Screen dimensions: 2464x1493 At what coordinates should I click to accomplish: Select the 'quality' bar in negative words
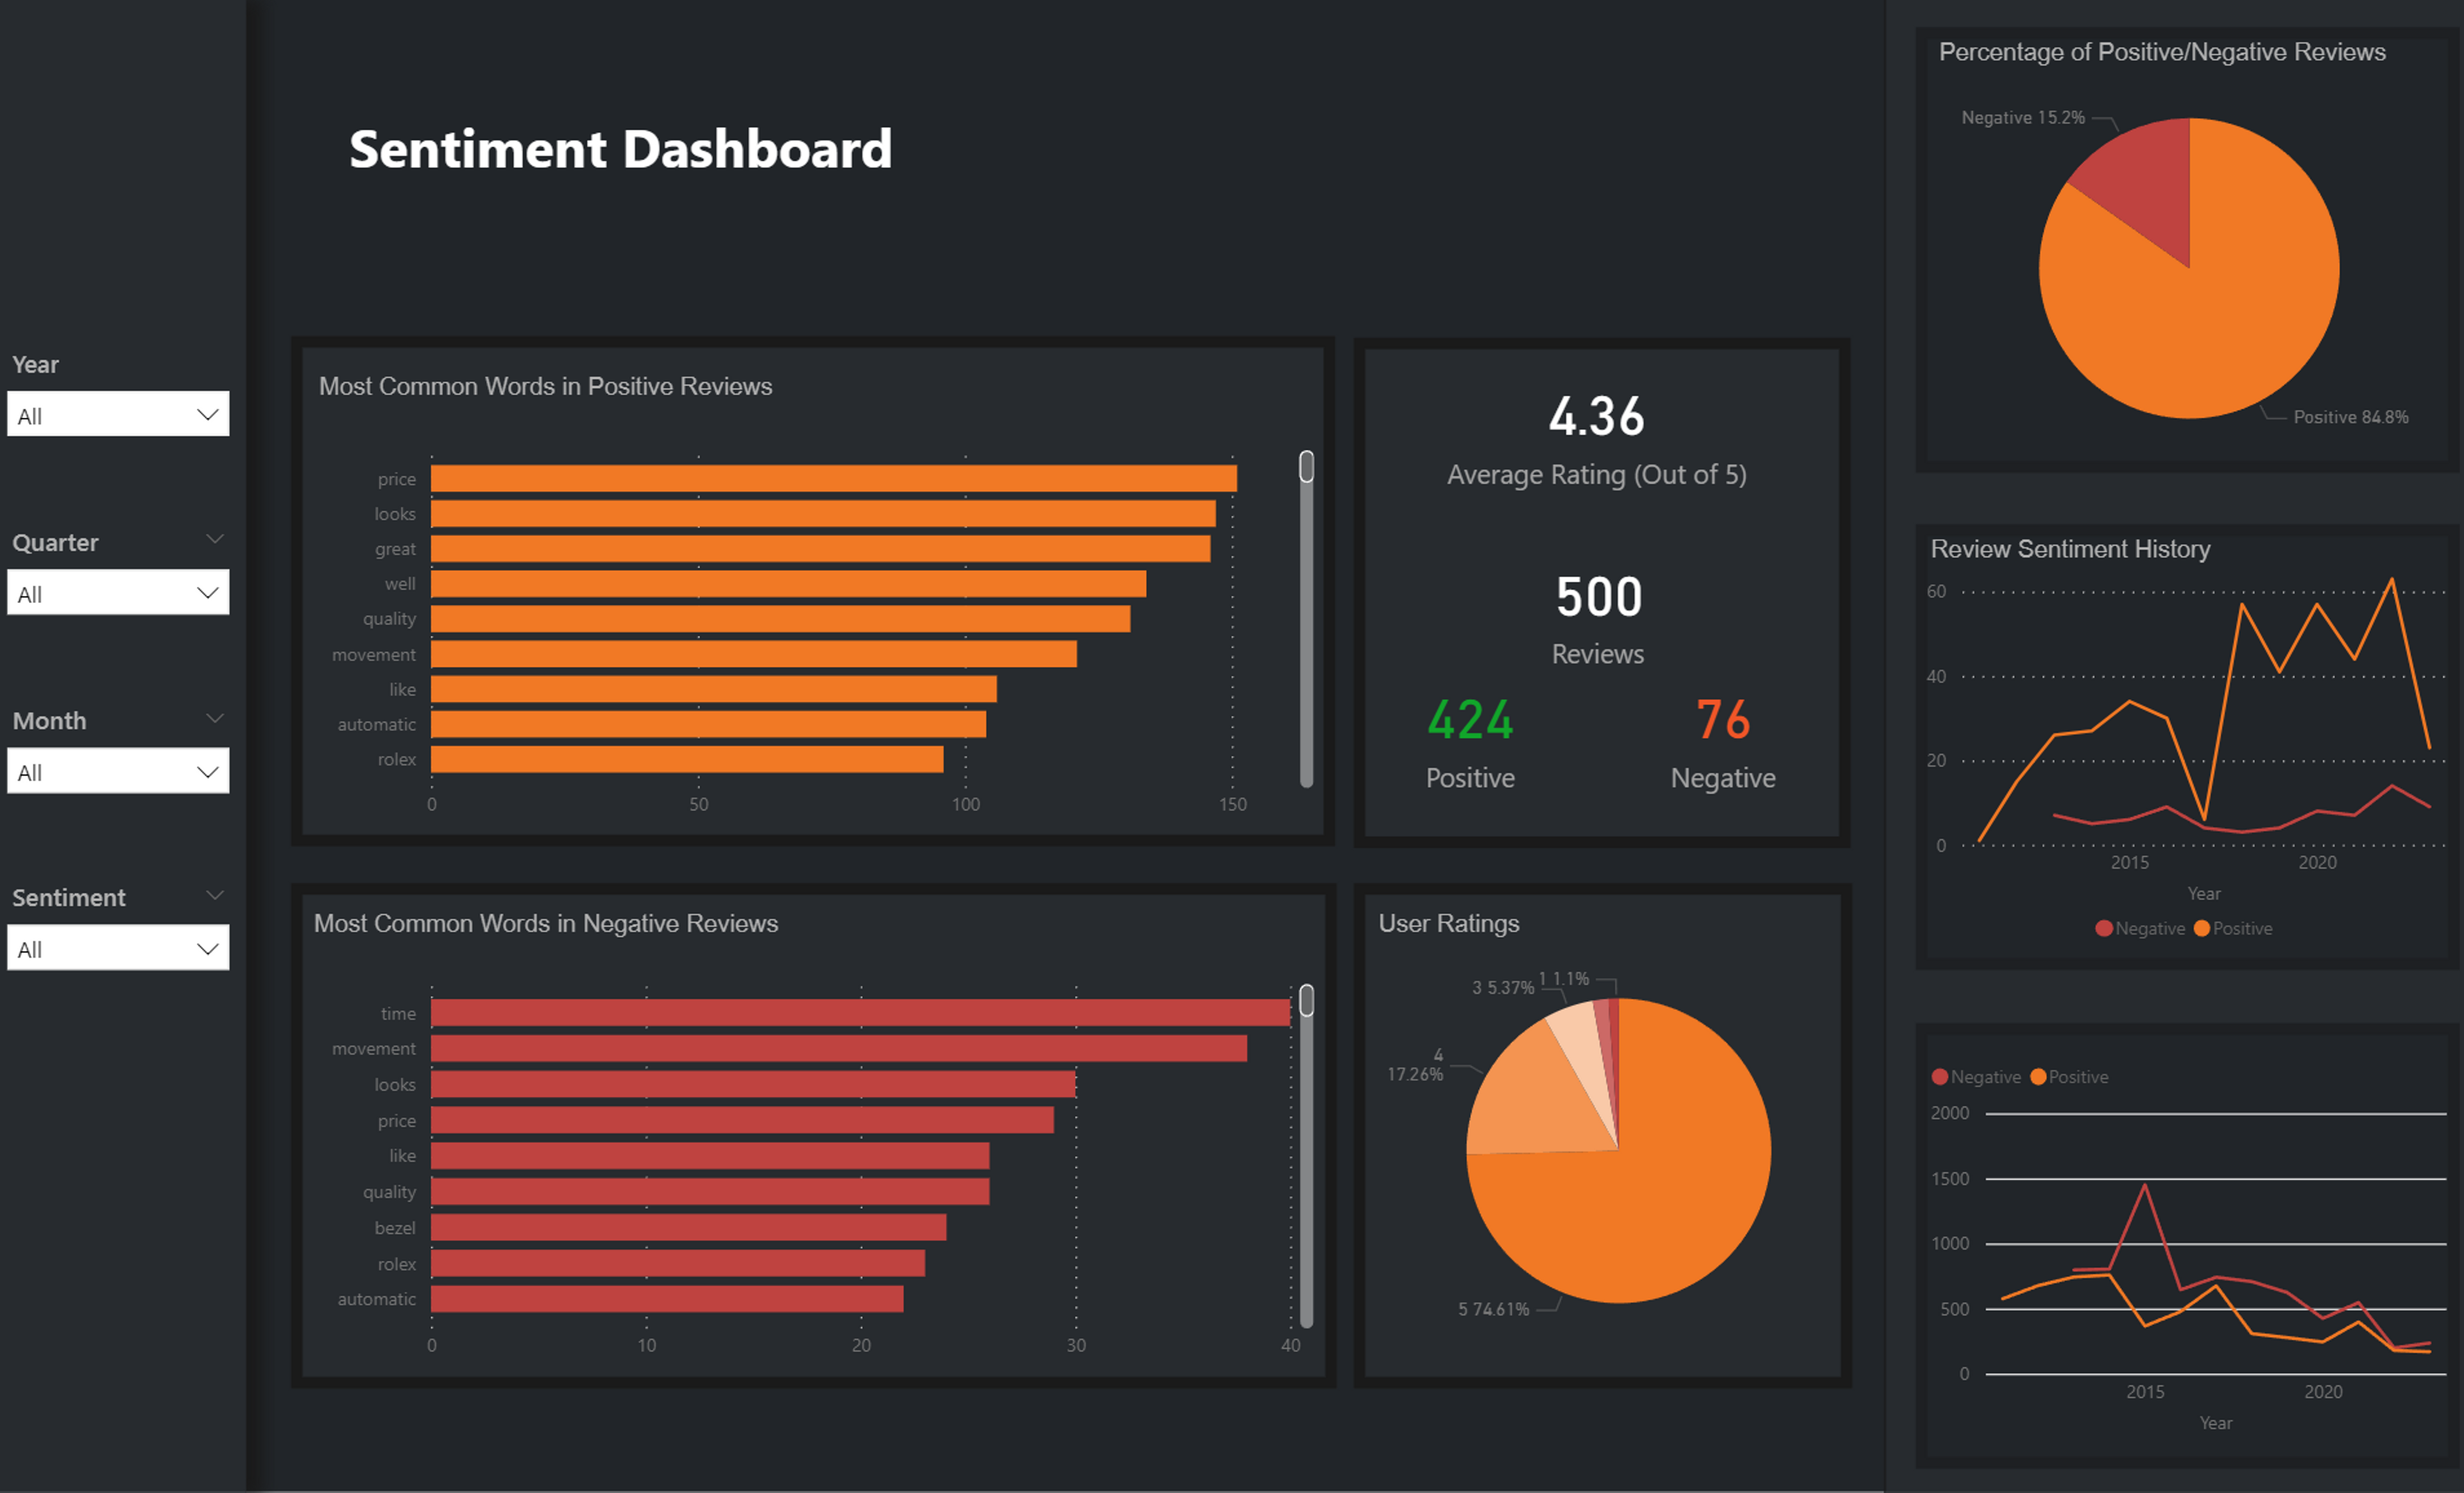[x=710, y=1192]
